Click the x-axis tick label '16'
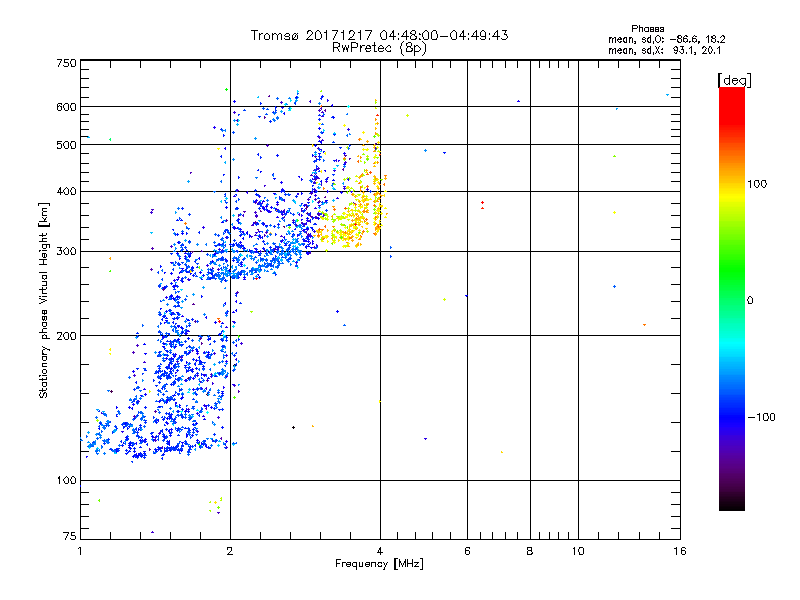The image size is (800, 600). tap(680, 551)
